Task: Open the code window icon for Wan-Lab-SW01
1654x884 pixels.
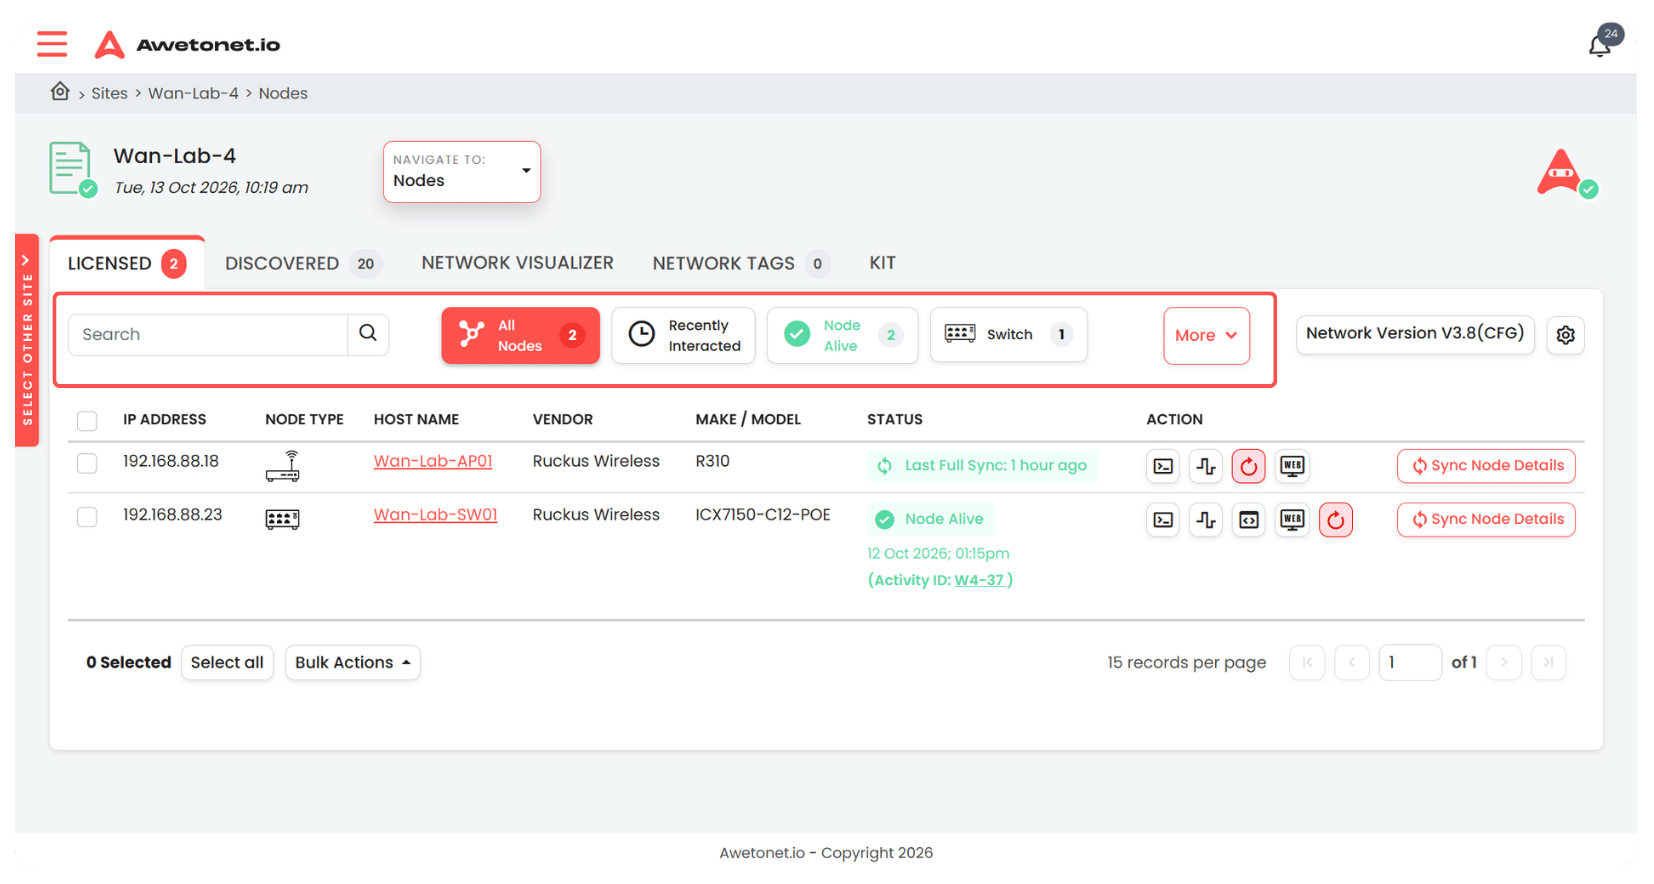Action: pos(1249,520)
